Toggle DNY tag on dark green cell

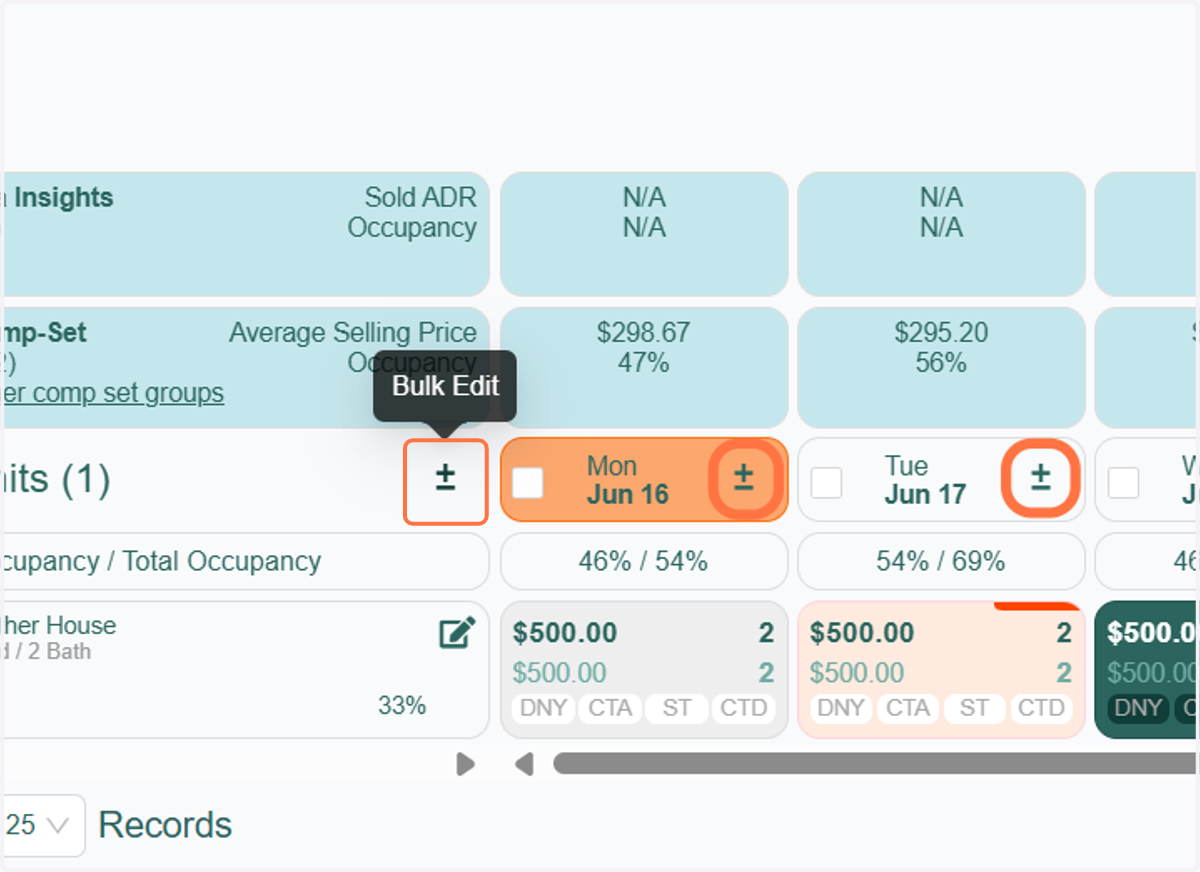1138,708
